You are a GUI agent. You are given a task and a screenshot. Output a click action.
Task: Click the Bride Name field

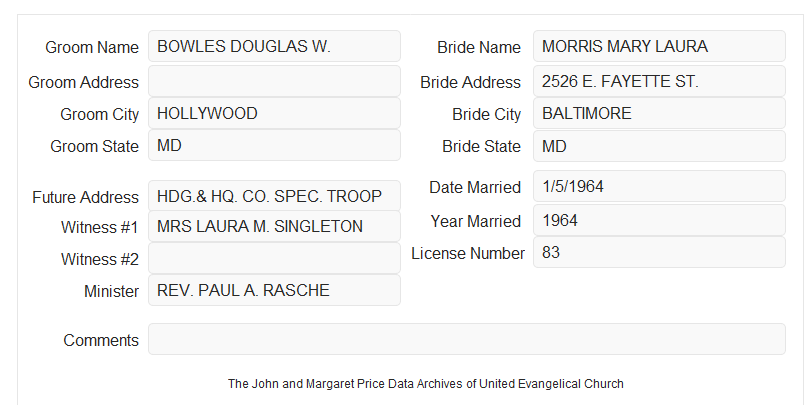[659, 46]
